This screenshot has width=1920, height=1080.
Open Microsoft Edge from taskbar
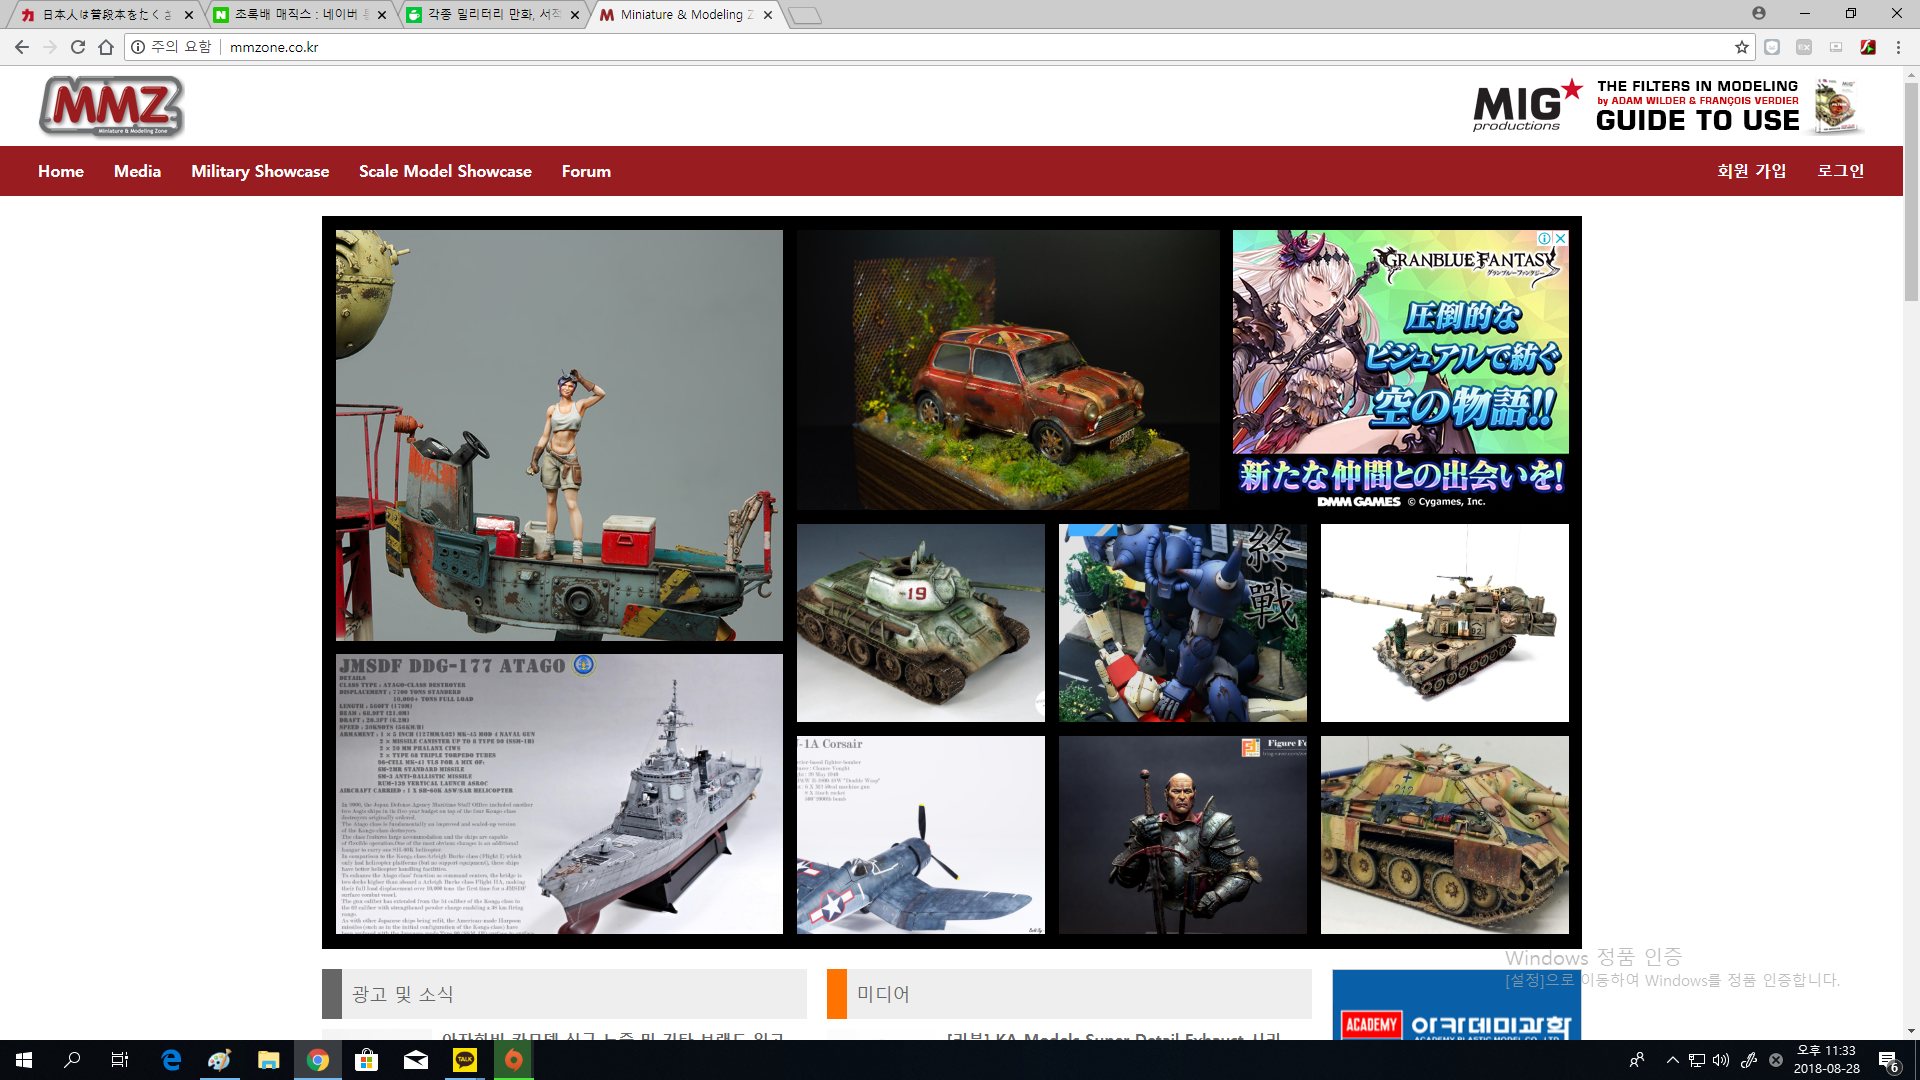pos(171,1060)
